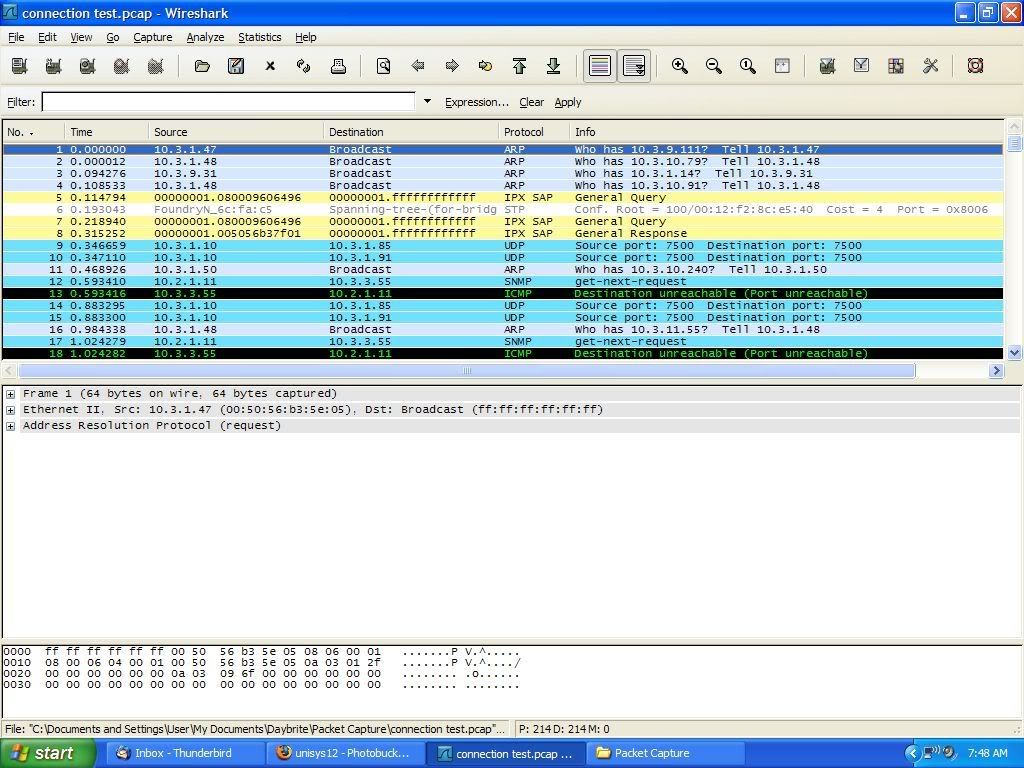Zoom out of packet text
This screenshot has width=1024, height=768.
coord(714,66)
